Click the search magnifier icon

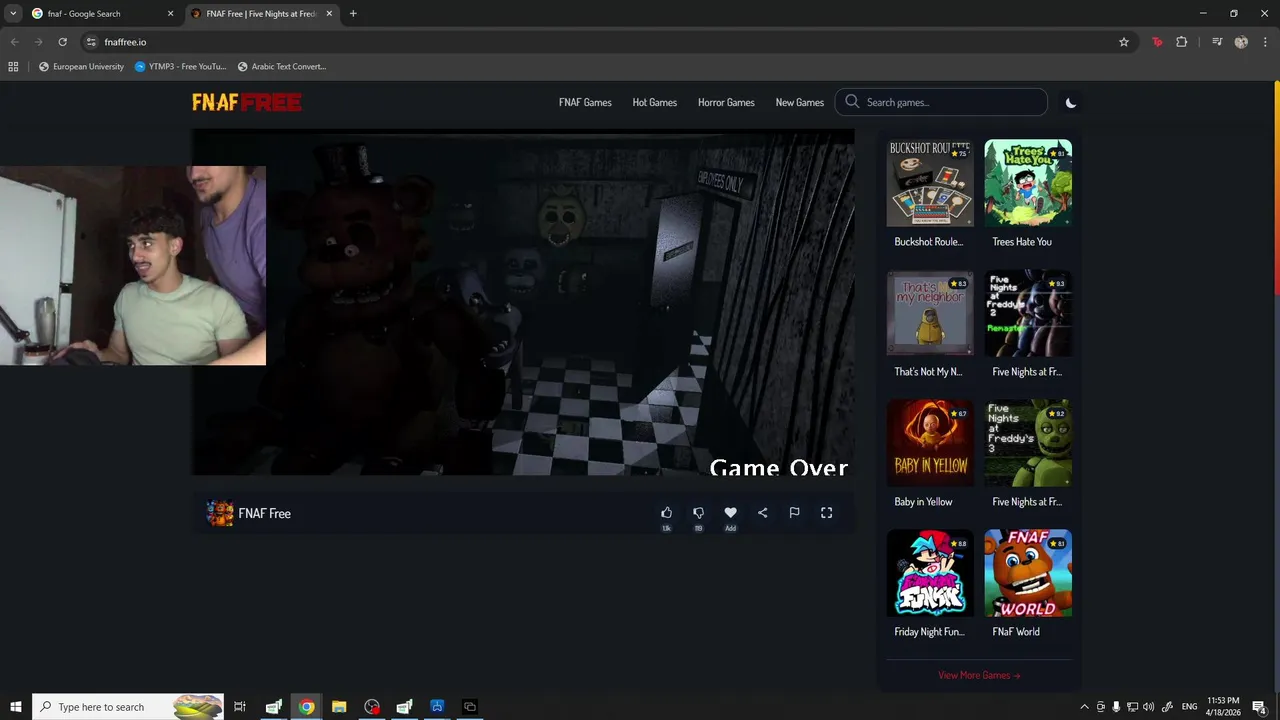tap(852, 102)
